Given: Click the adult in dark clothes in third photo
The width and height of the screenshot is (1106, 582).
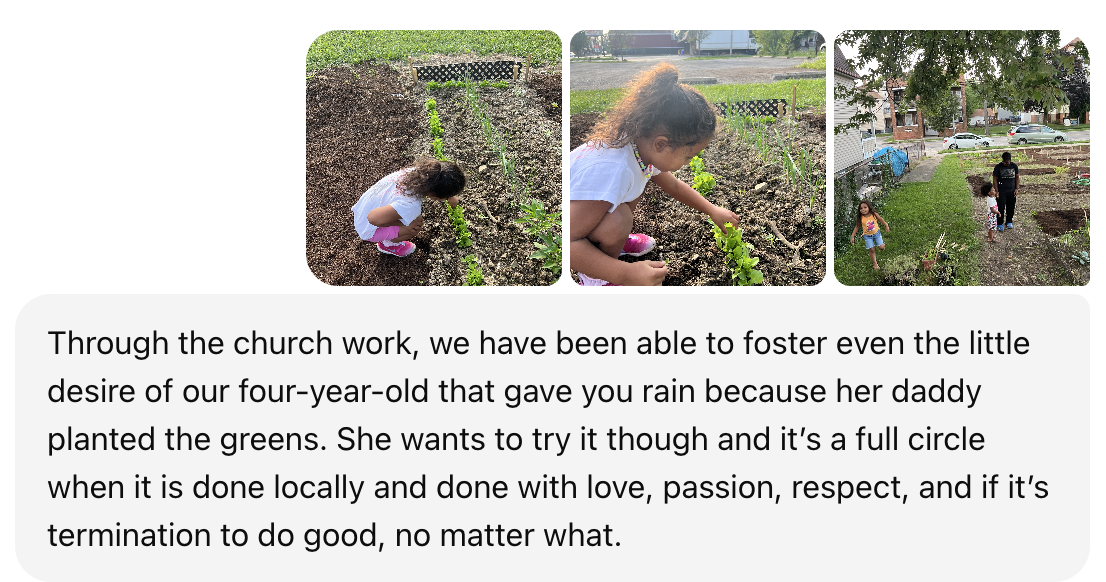Looking at the screenshot, I should click(1005, 186).
